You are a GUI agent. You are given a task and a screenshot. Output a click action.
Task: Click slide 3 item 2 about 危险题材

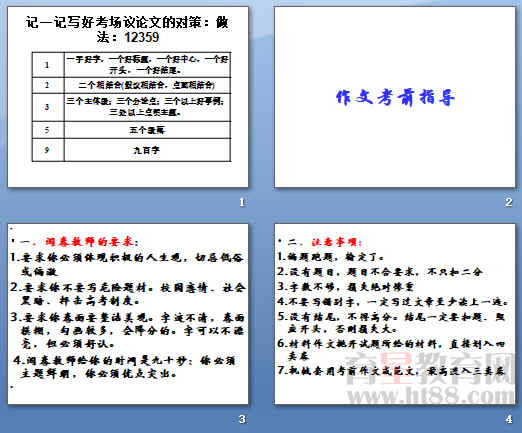128,294
